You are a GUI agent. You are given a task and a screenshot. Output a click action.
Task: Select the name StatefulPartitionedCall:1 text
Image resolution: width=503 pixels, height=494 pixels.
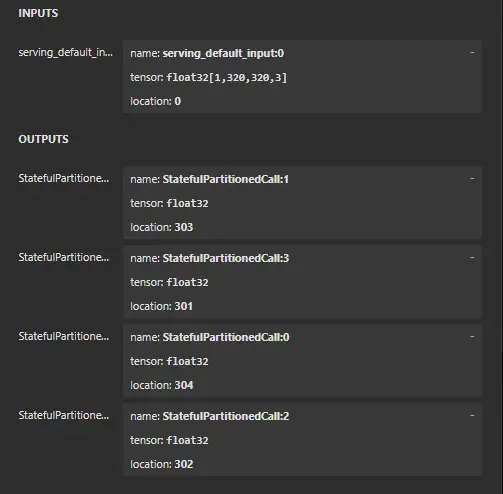pyautogui.click(x=226, y=179)
